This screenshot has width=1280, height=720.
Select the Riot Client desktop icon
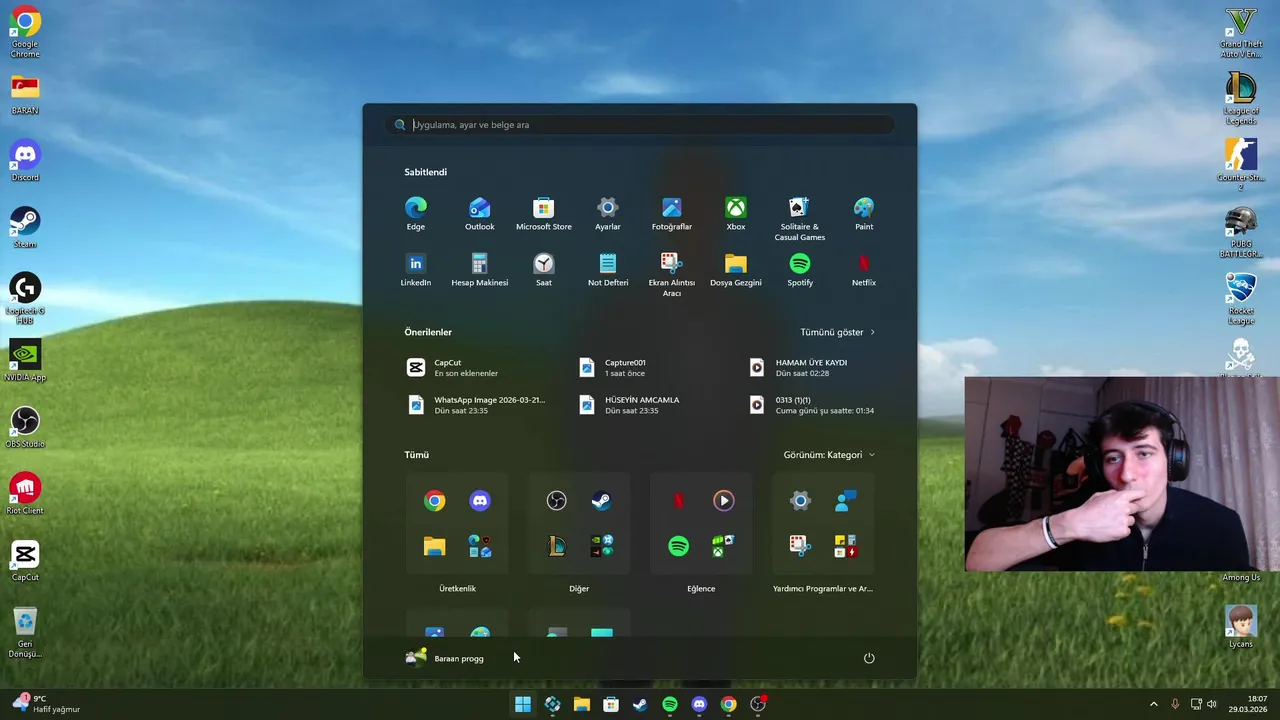(x=25, y=493)
